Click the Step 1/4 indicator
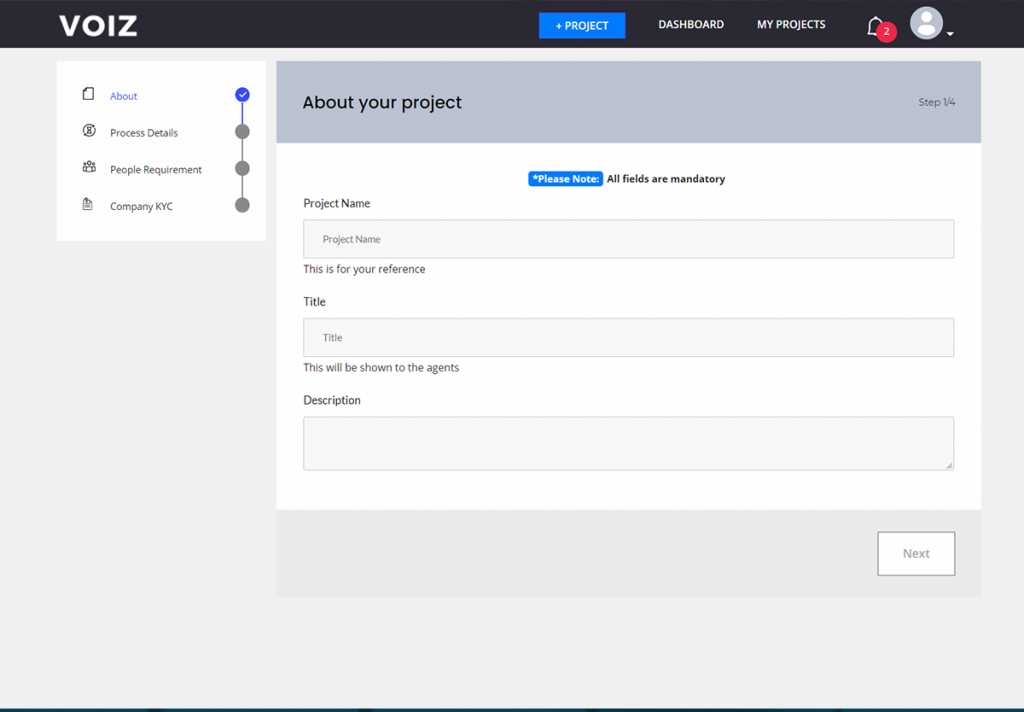The image size is (1024, 712). click(936, 103)
